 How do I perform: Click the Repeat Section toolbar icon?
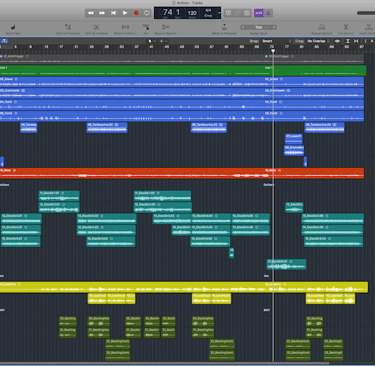(x=322, y=27)
